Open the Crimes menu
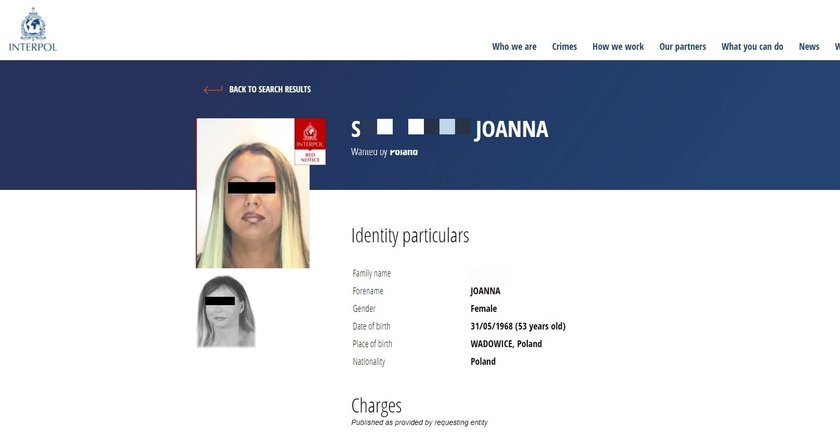 click(564, 47)
